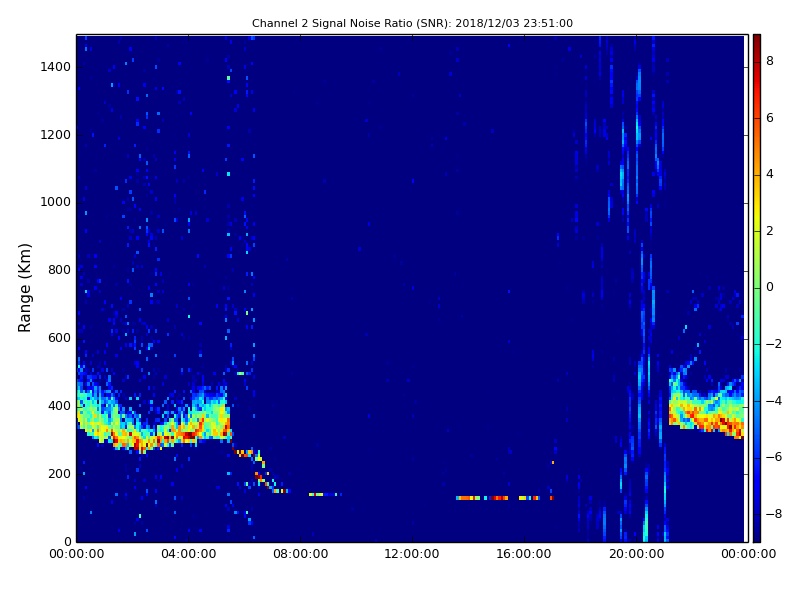Click the colorbar label 0
The image size is (800, 600).
769,287
